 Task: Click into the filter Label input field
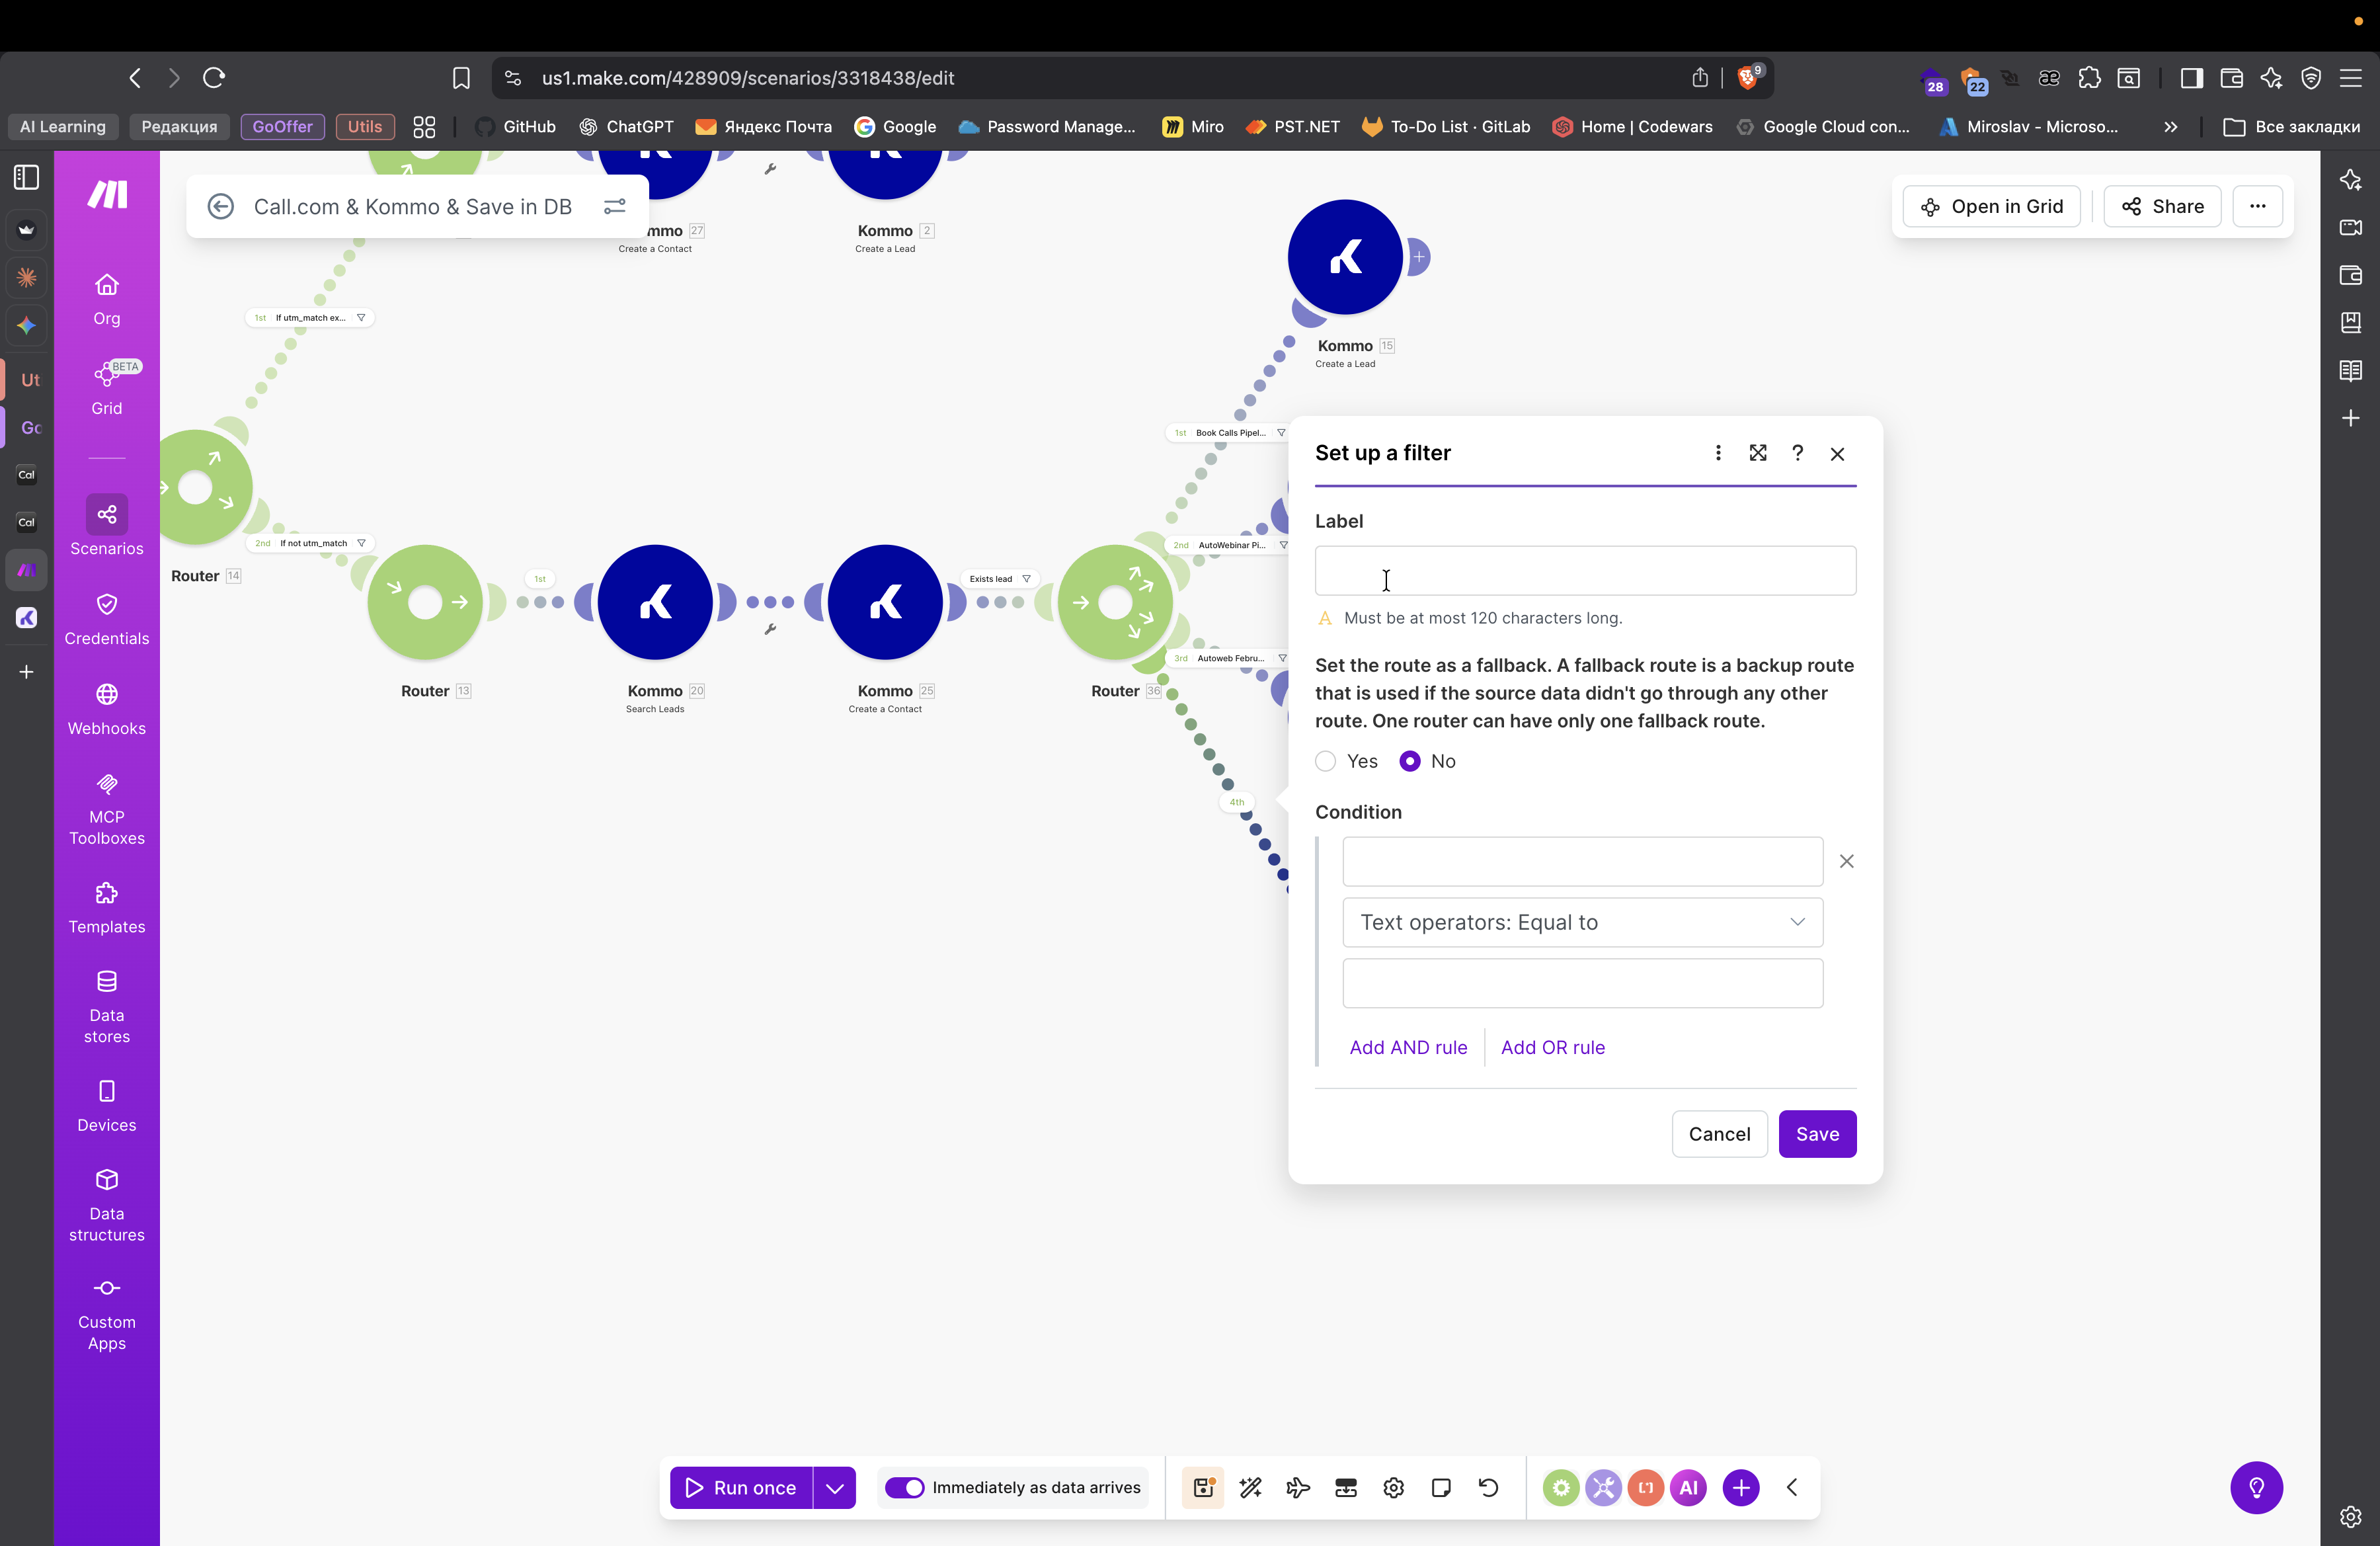pos(1584,571)
